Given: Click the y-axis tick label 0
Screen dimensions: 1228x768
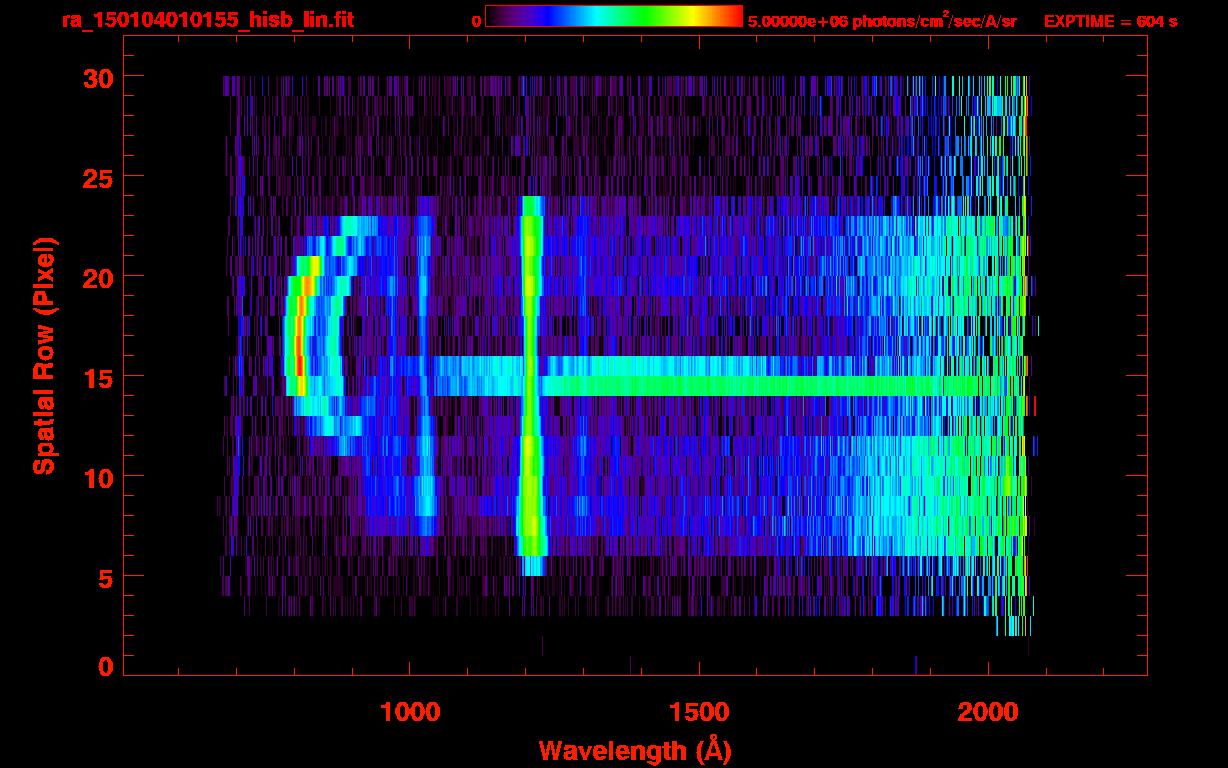Looking at the screenshot, I should (105, 666).
